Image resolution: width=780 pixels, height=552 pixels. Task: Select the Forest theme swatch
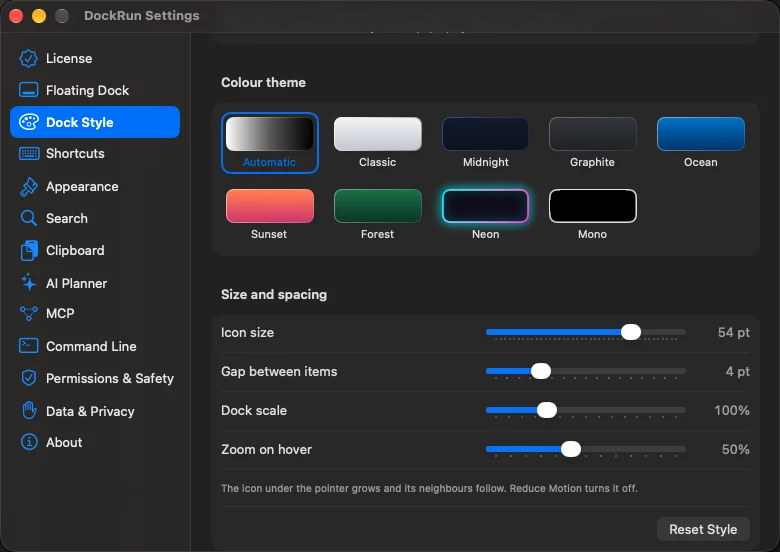tap(378, 206)
